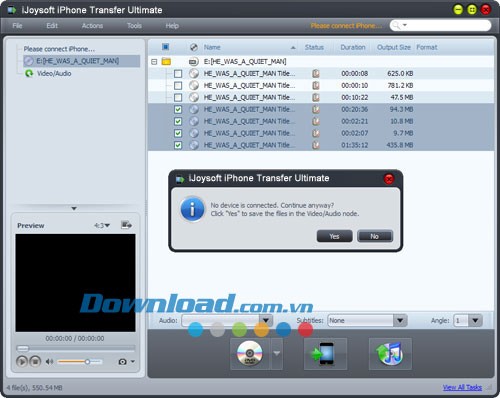Click disc icon of the 00:10:22 title
The width and height of the screenshot is (500, 398).
point(194,97)
